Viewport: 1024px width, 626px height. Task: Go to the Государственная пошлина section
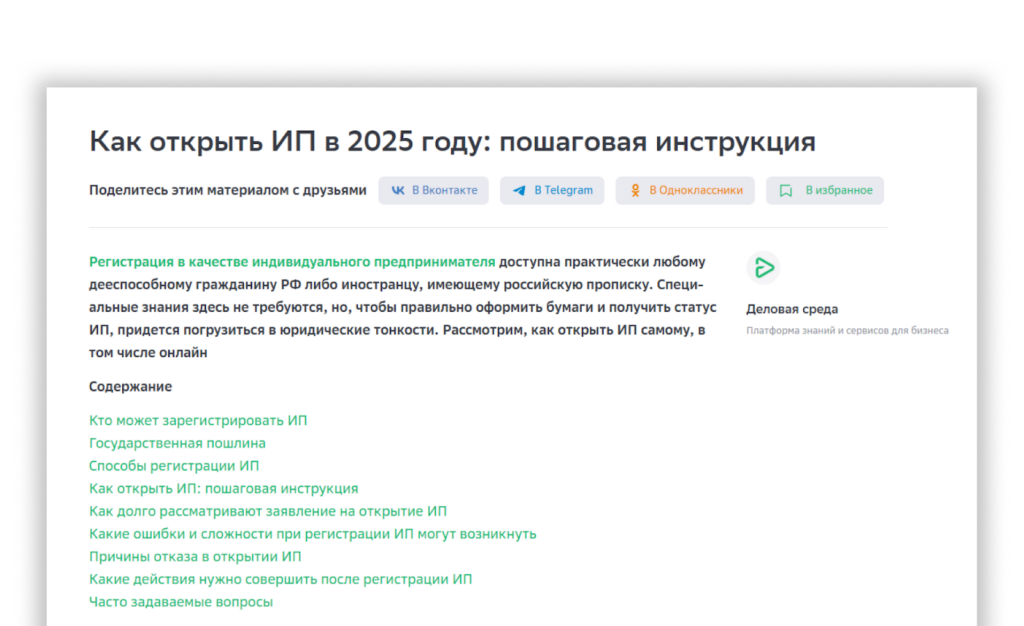(x=177, y=443)
